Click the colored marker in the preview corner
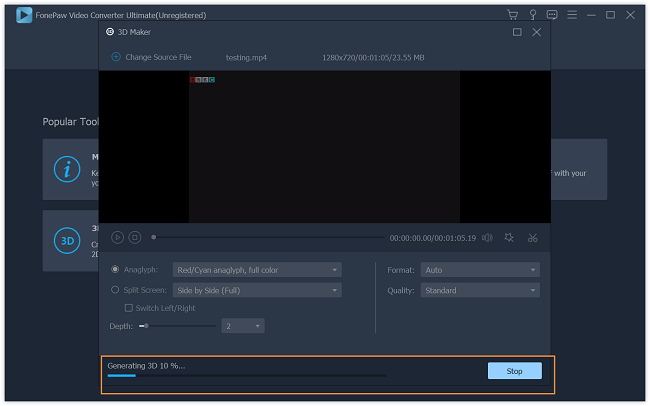The height and width of the screenshot is (406, 650). [x=202, y=80]
